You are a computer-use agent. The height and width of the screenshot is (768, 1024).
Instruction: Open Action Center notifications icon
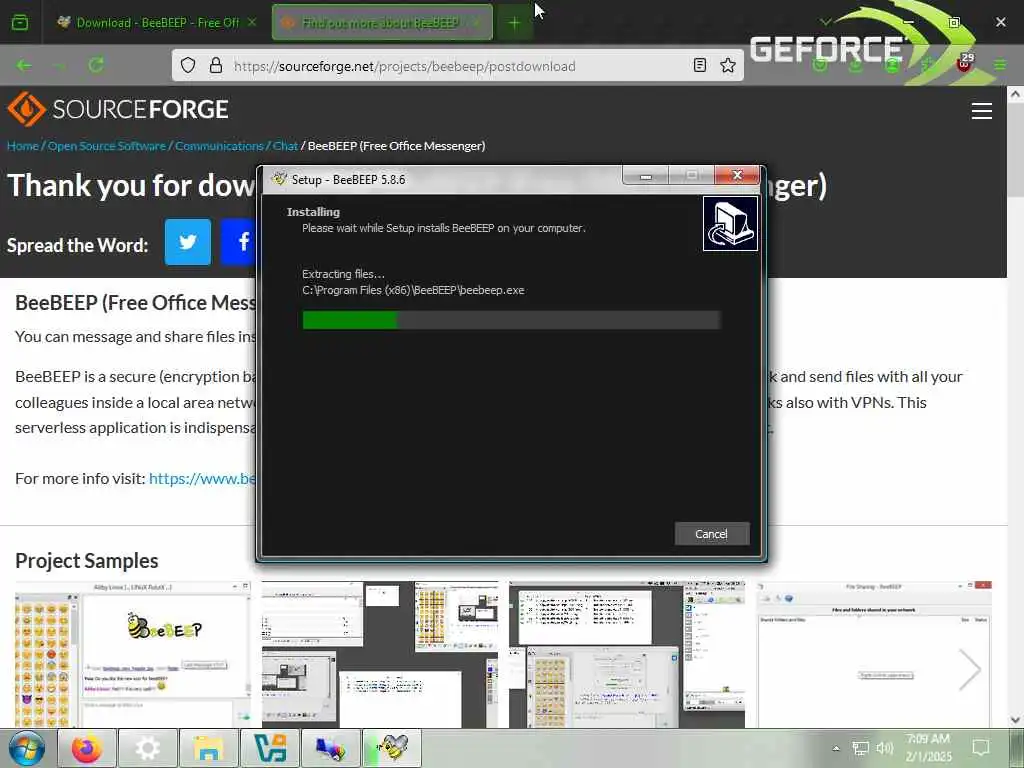point(981,748)
